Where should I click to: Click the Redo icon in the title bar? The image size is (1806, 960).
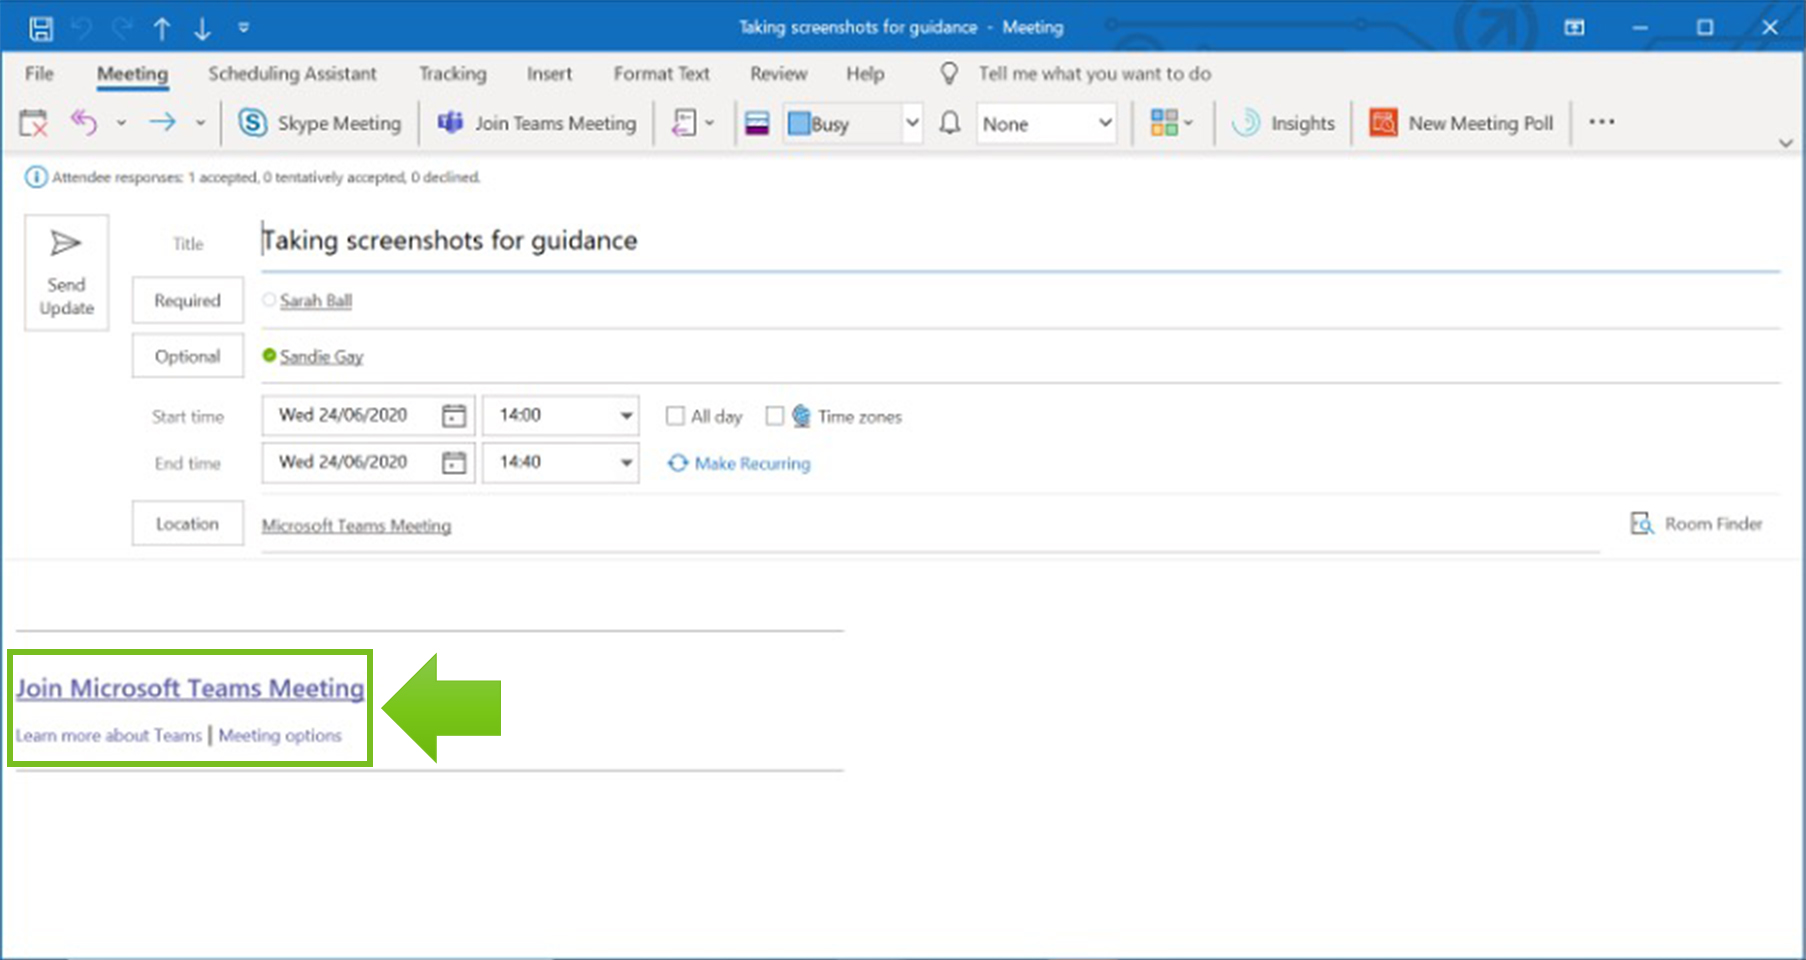coord(122,28)
